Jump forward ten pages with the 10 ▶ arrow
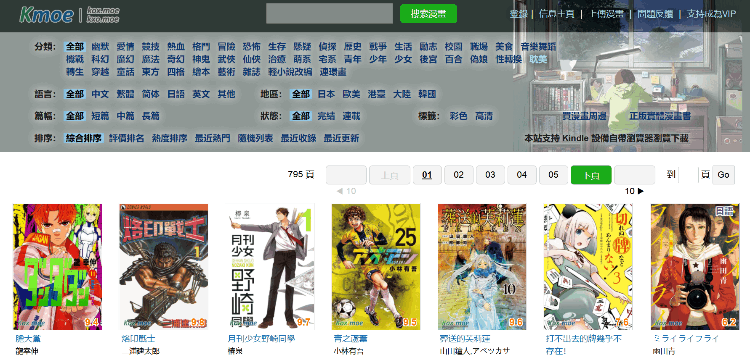This screenshot has height=360, width=750. pos(634,191)
